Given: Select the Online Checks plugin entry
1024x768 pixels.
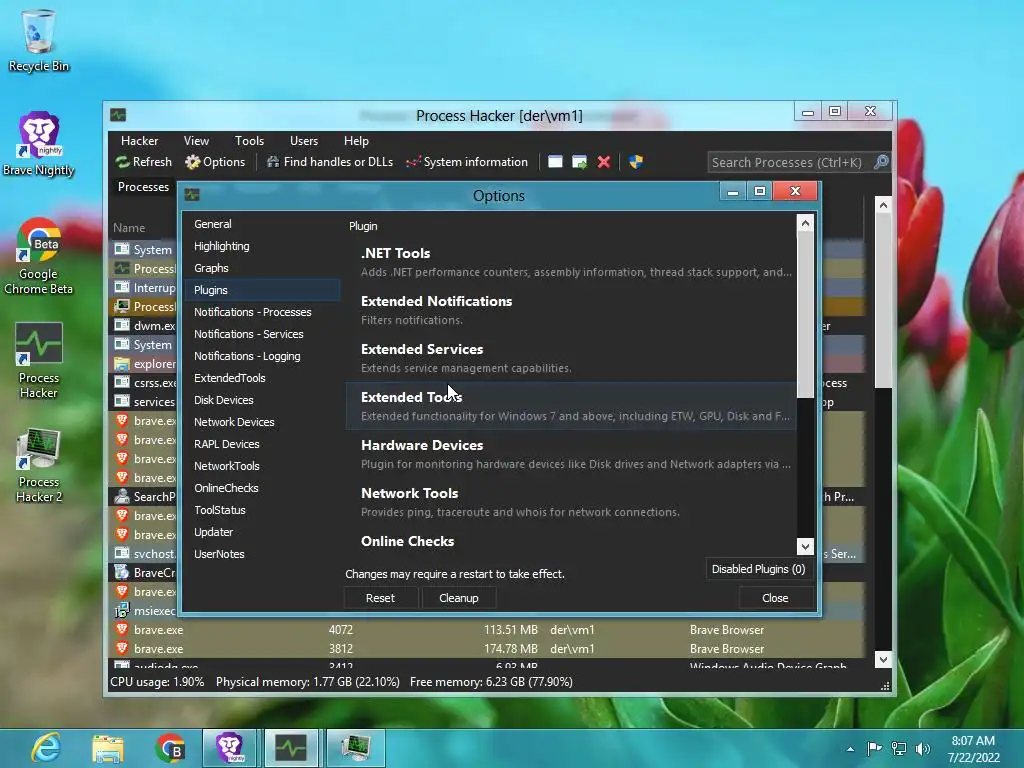Looking at the screenshot, I should point(571,541).
